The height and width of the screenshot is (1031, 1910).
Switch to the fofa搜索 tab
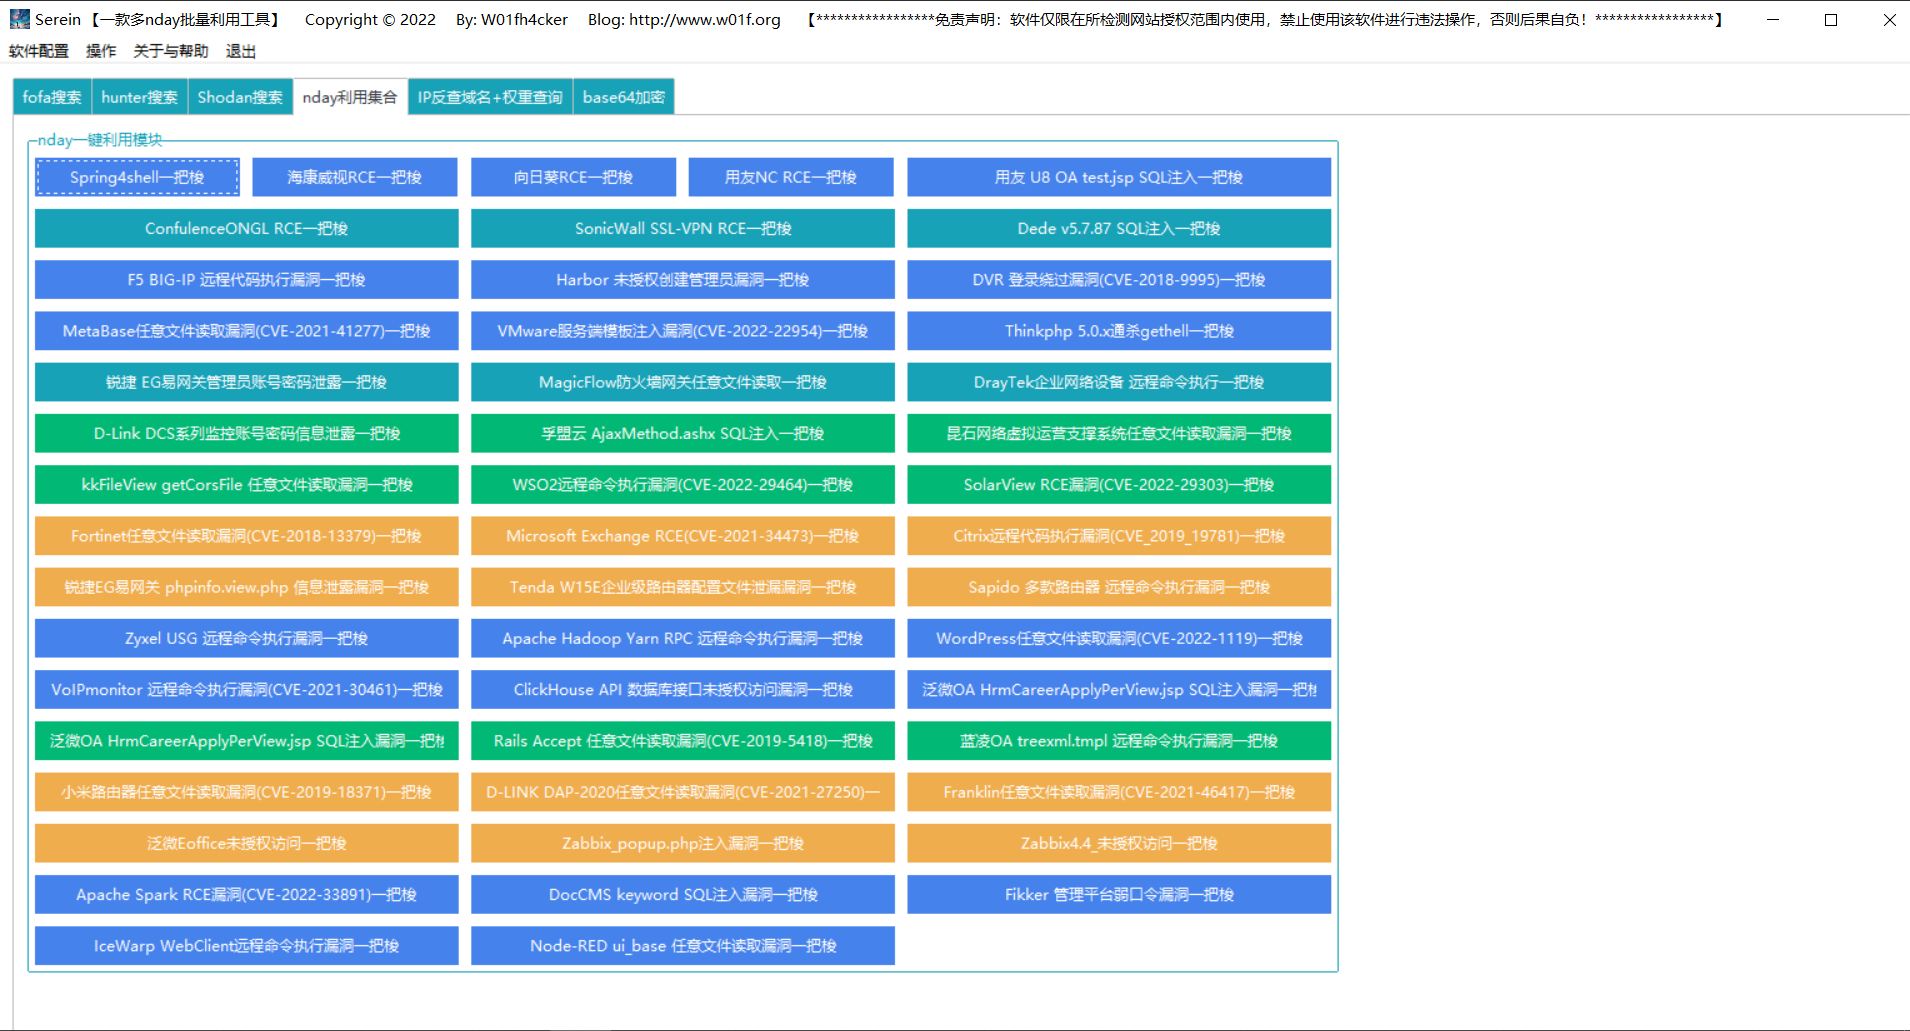pos(52,97)
